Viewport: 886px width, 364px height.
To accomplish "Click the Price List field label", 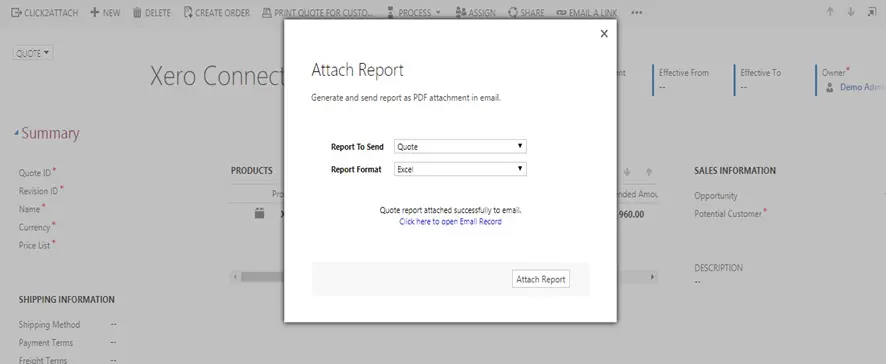I will coord(34,245).
